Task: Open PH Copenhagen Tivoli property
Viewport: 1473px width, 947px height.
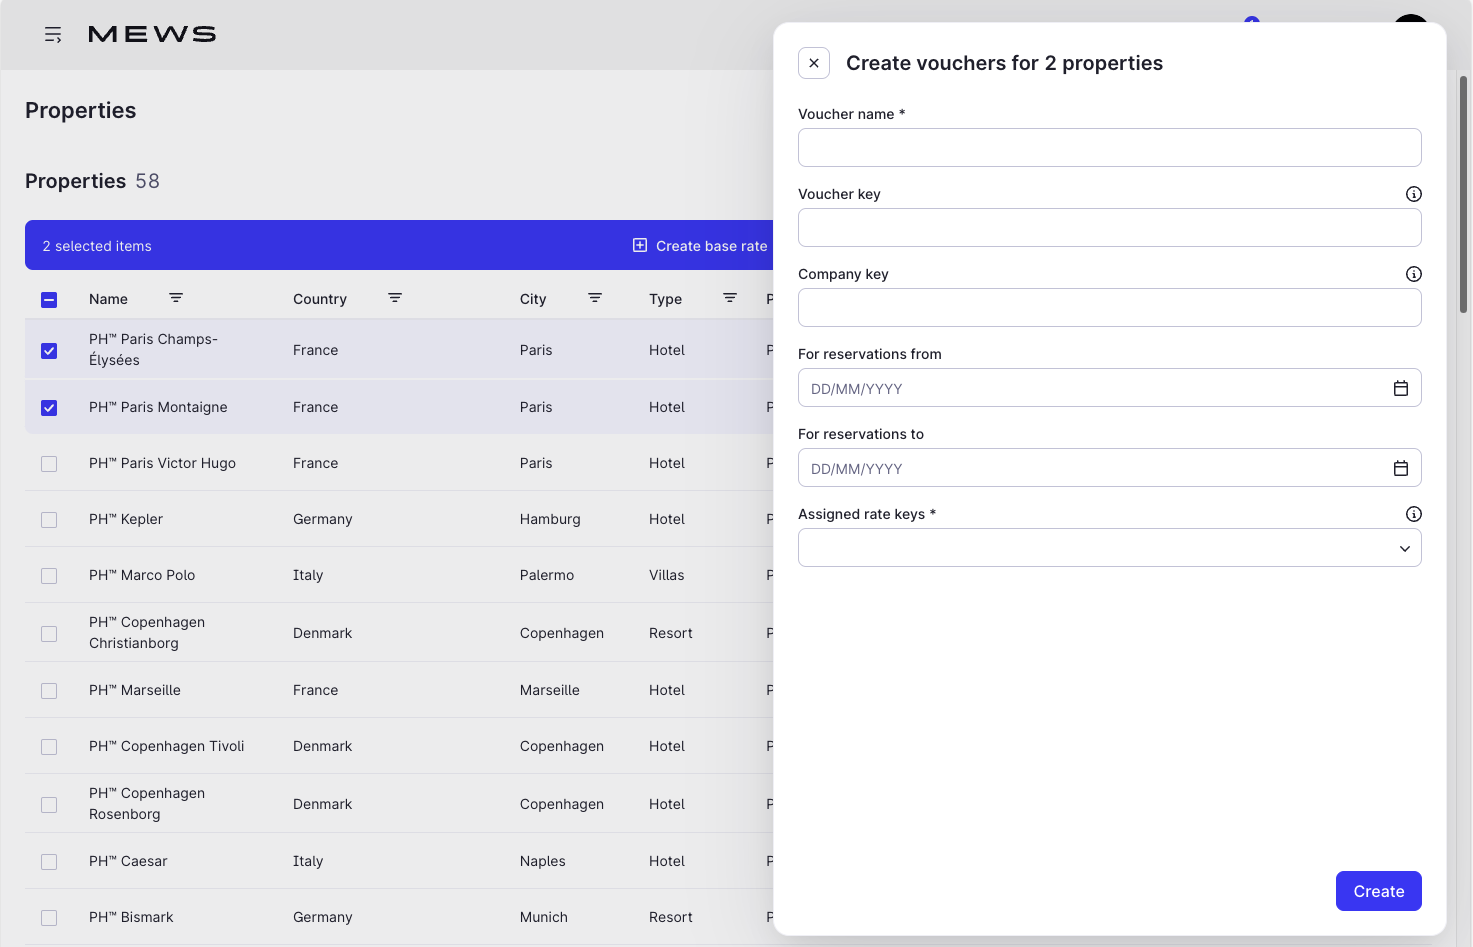Action: [x=167, y=746]
